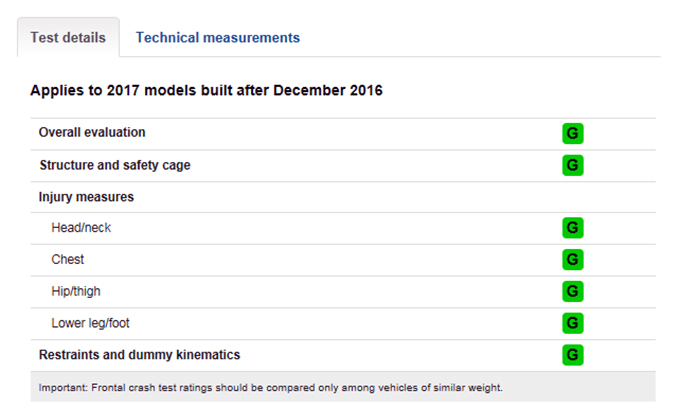Open the Technical measurements tab
680x408 pixels.
point(218,38)
